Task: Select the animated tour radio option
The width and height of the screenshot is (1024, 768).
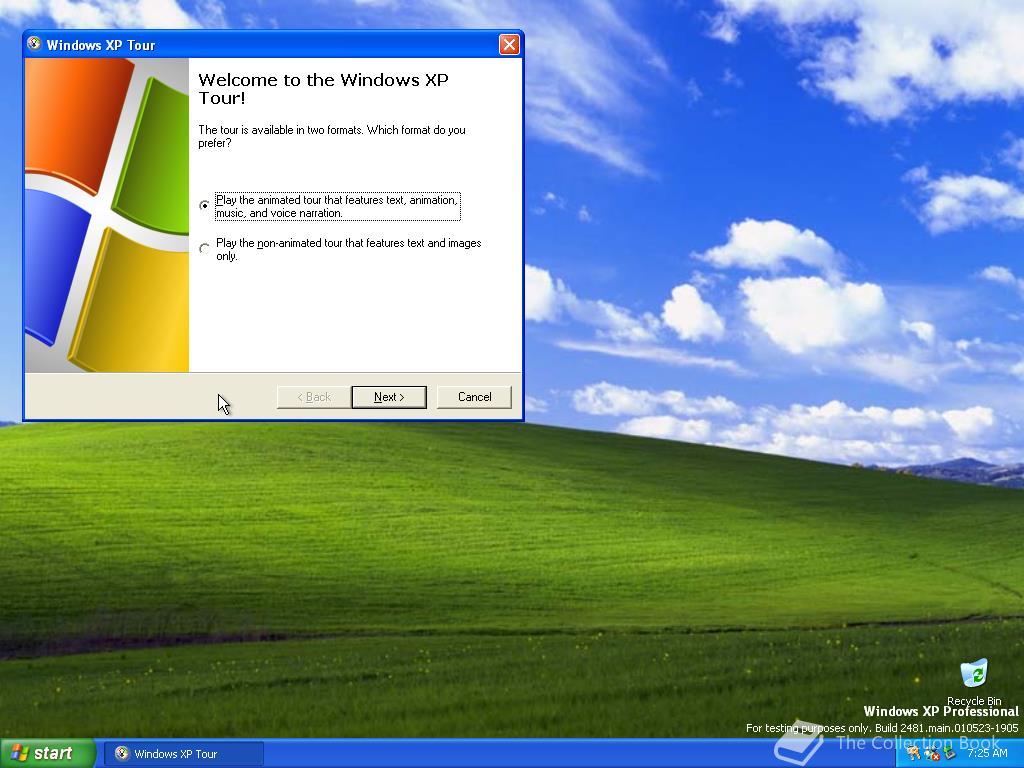Action: pyautogui.click(x=204, y=205)
